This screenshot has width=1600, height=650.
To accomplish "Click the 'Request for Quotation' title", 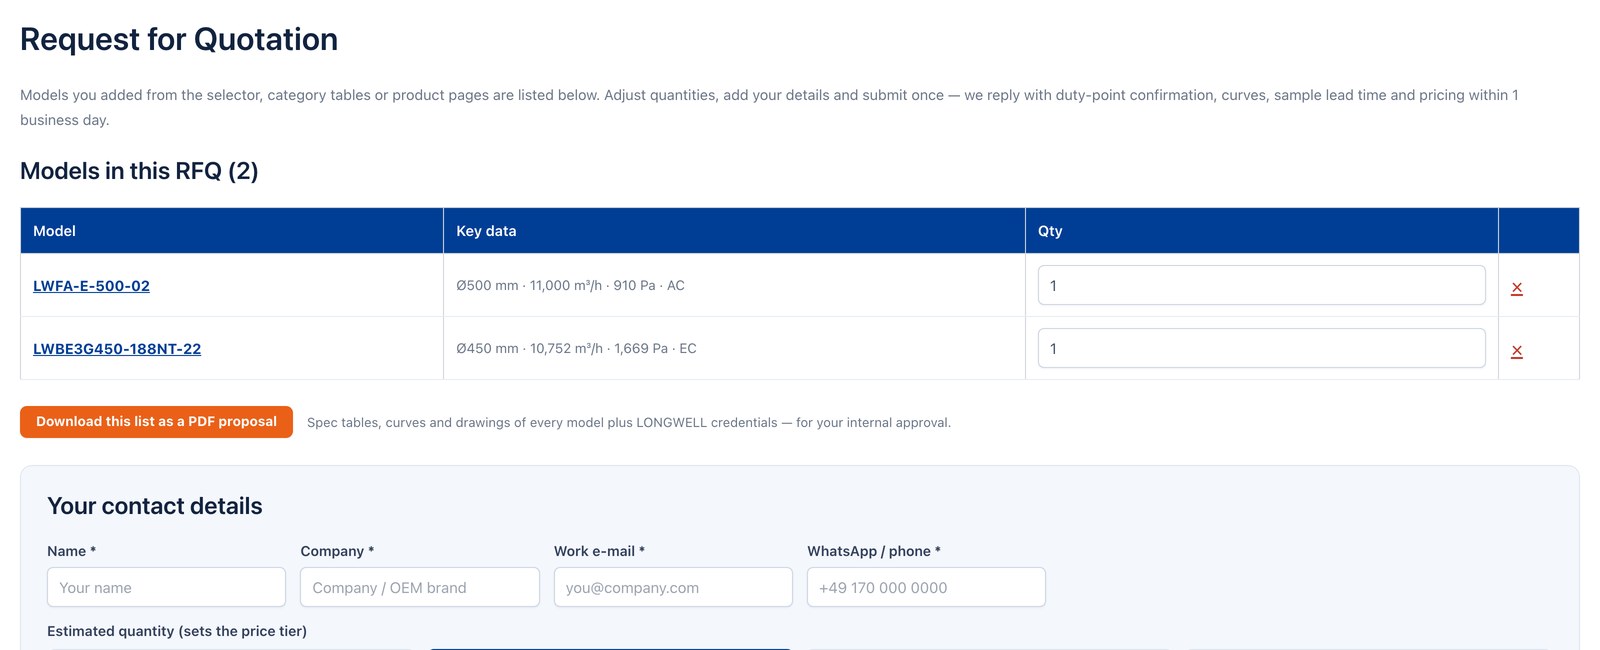I will 179,39.
